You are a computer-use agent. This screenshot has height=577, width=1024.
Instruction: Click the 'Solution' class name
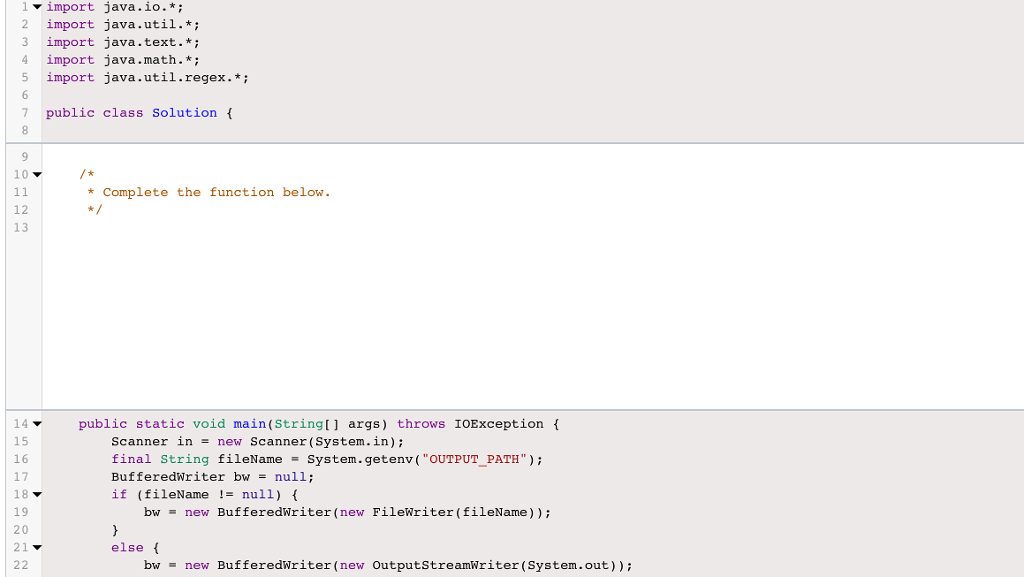tap(184, 113)
